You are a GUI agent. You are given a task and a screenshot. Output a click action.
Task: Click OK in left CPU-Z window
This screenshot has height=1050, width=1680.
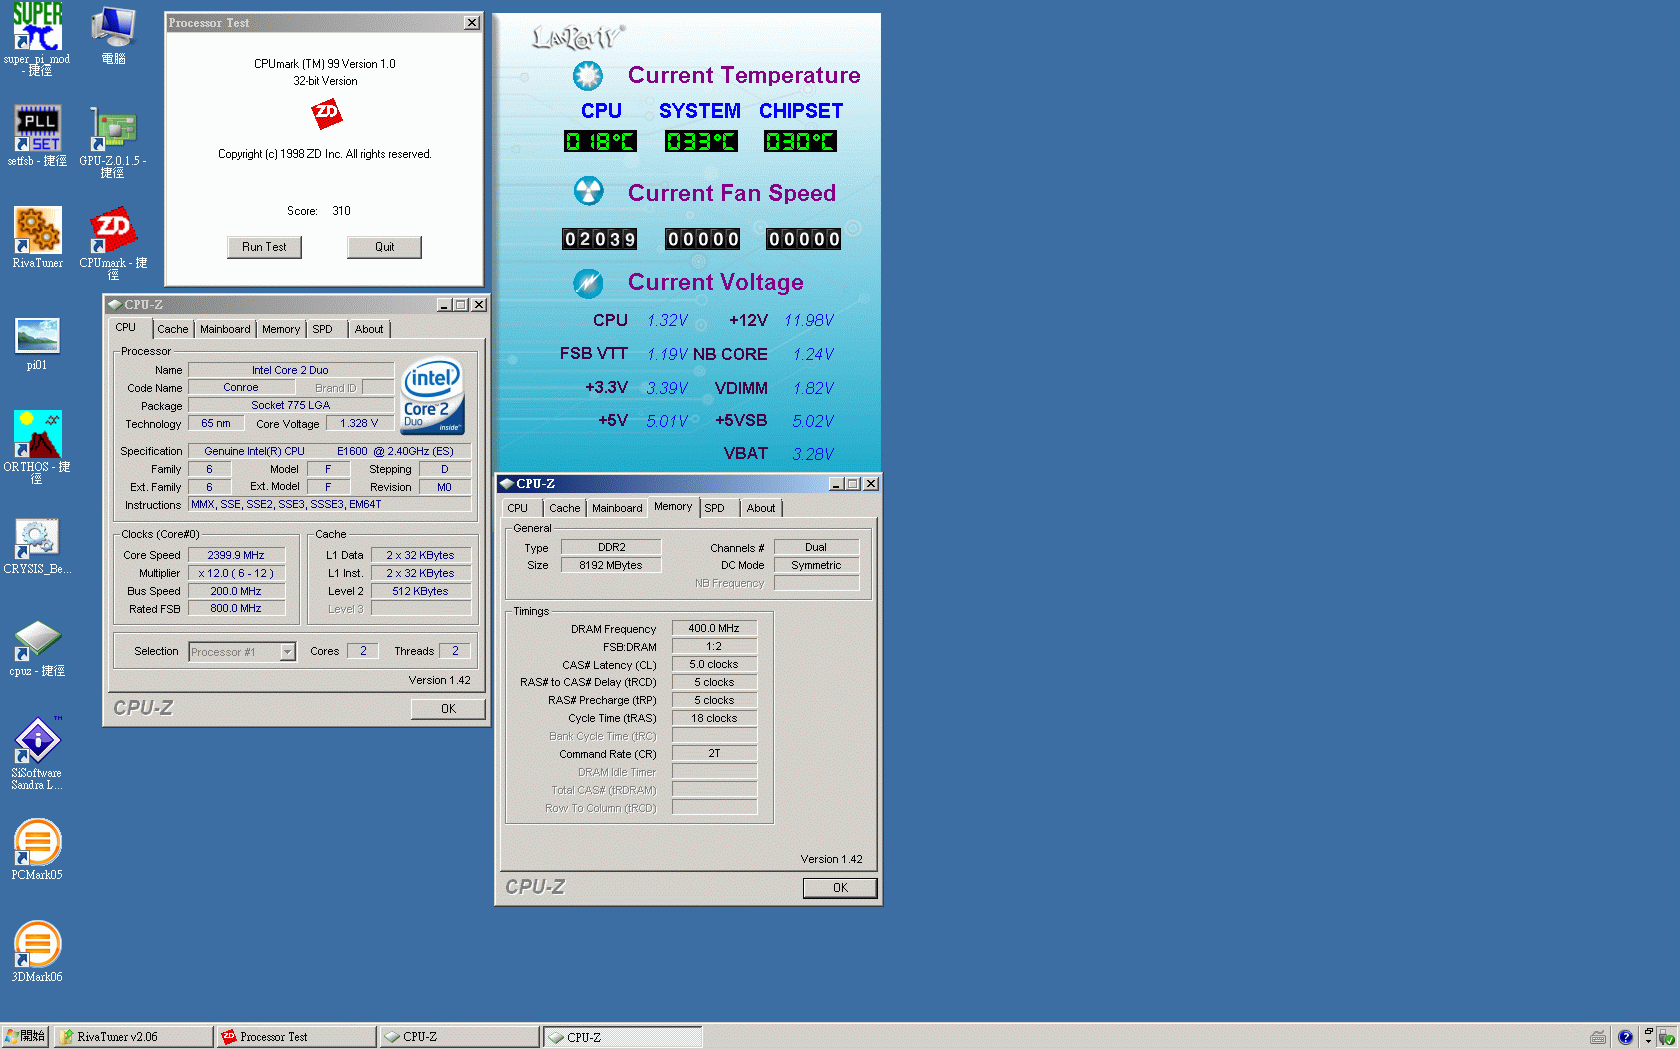(448, 709)
